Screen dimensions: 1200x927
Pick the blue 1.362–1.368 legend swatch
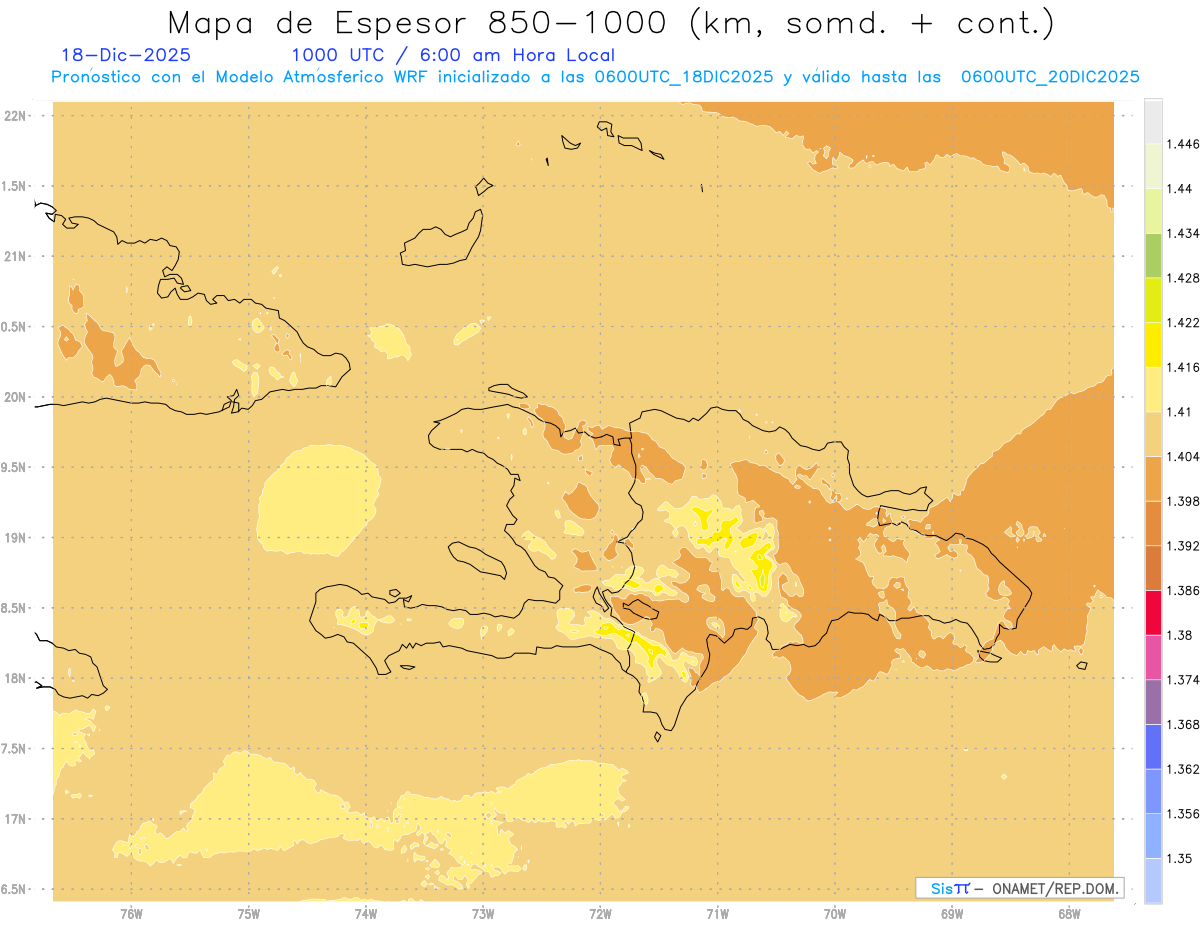click(1153, 746)
